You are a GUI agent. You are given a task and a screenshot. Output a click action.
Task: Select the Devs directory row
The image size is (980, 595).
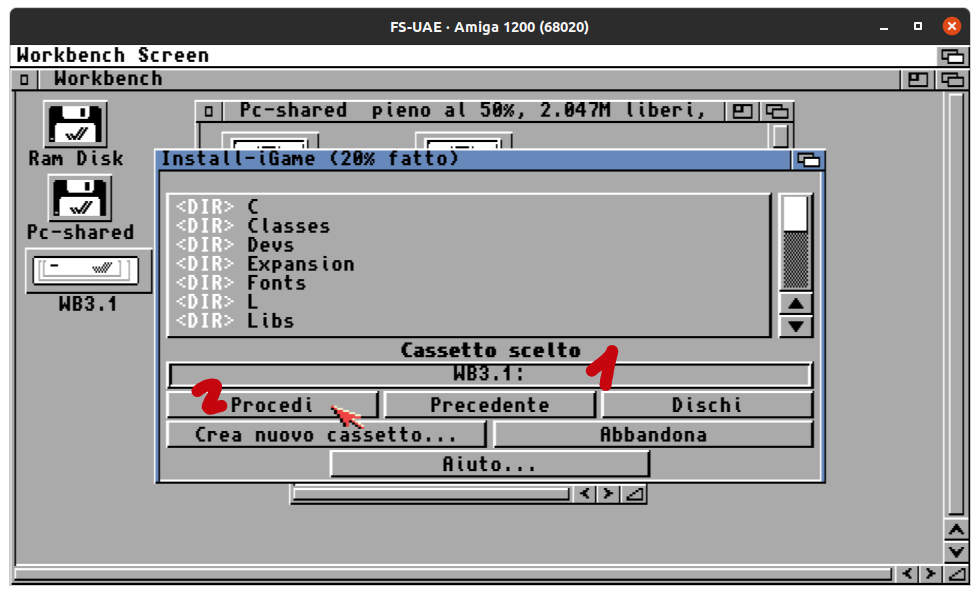[x=469, y=245]
